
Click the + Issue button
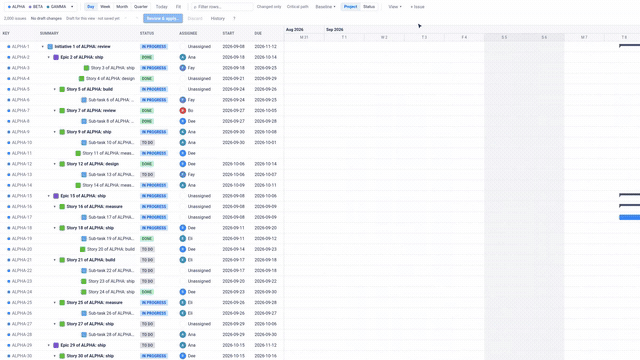(417, 7)
